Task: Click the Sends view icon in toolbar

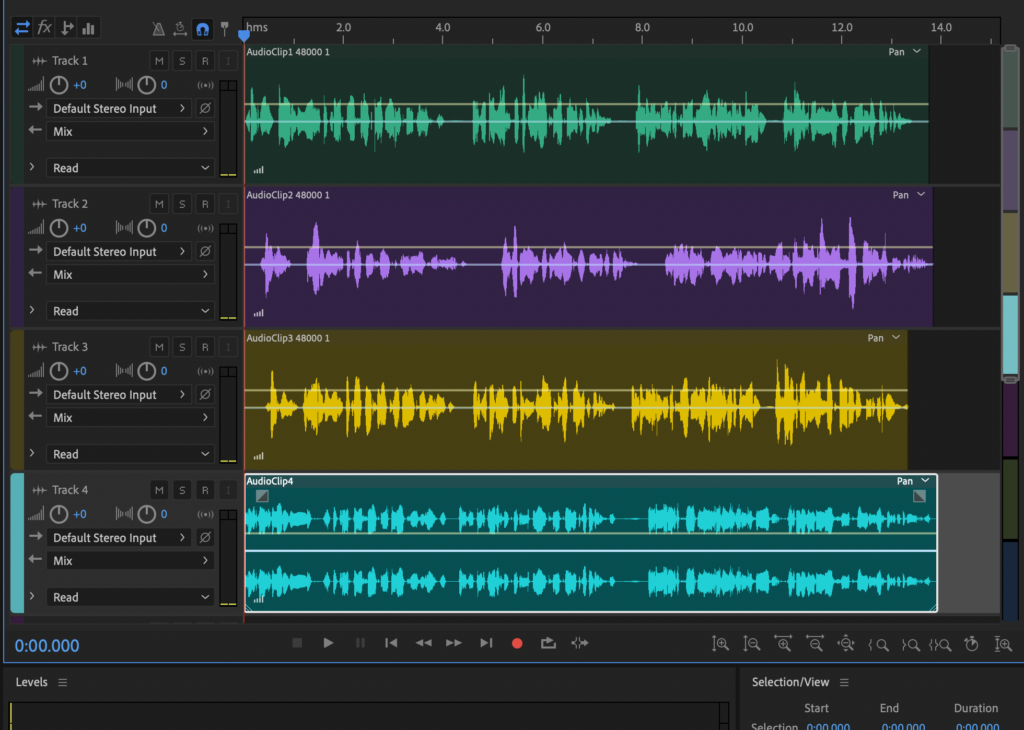Action: 67,28
